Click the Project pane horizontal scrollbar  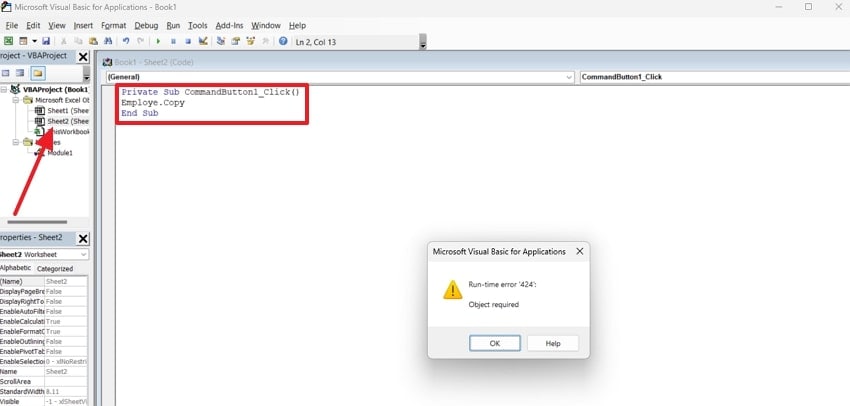point(37,222)
